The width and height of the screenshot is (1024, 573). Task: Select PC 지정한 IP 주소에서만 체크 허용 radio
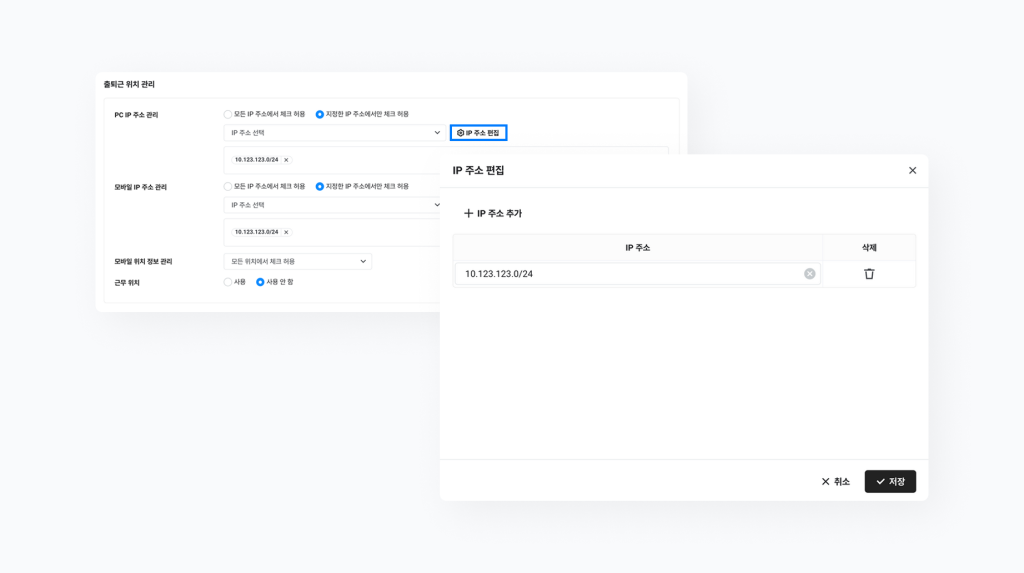(320, 114)
